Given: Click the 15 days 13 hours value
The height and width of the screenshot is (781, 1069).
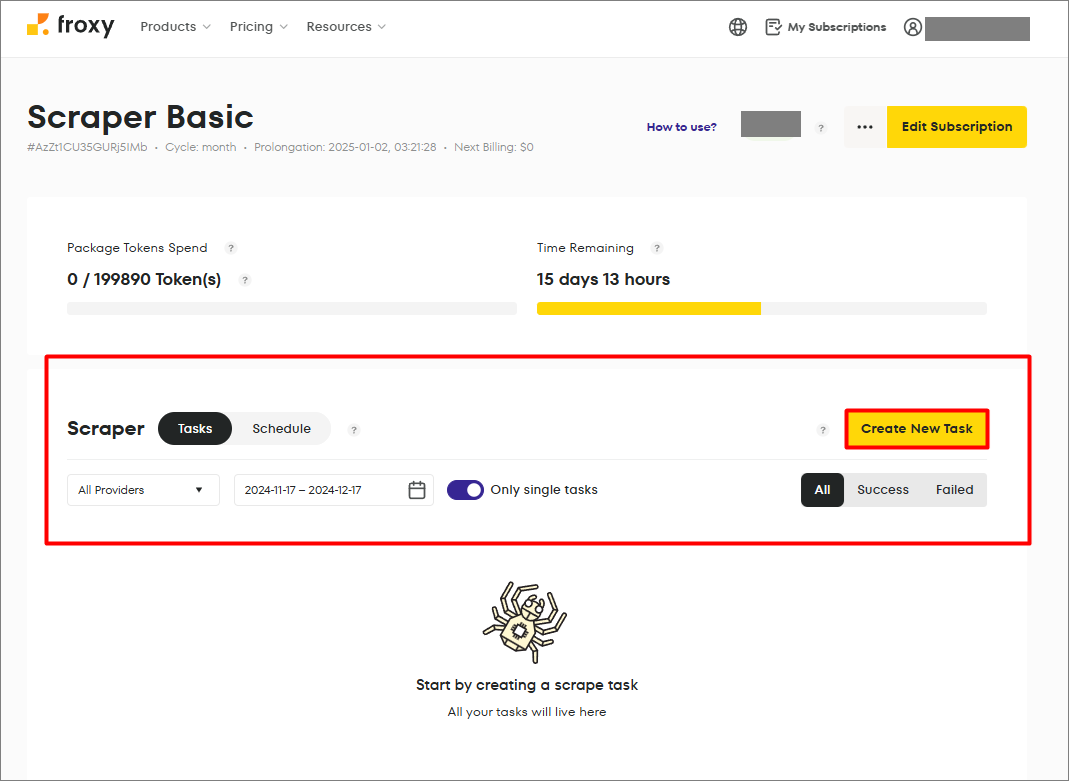Looking at the screenshot, I should [x=603, y=279].
